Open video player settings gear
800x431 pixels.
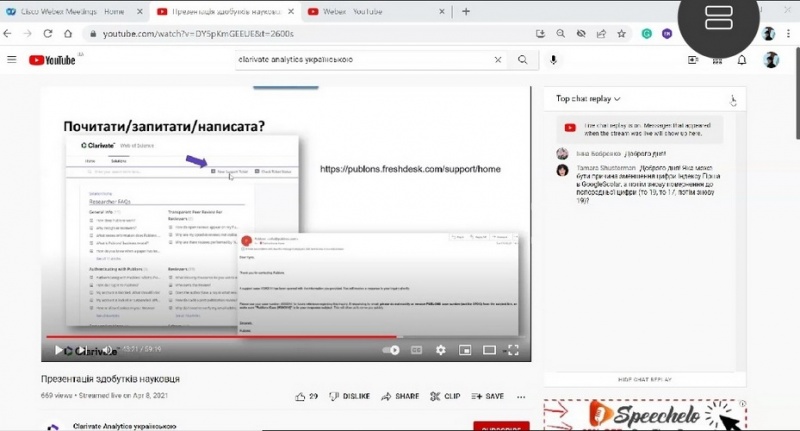click(x=440, y=350)
